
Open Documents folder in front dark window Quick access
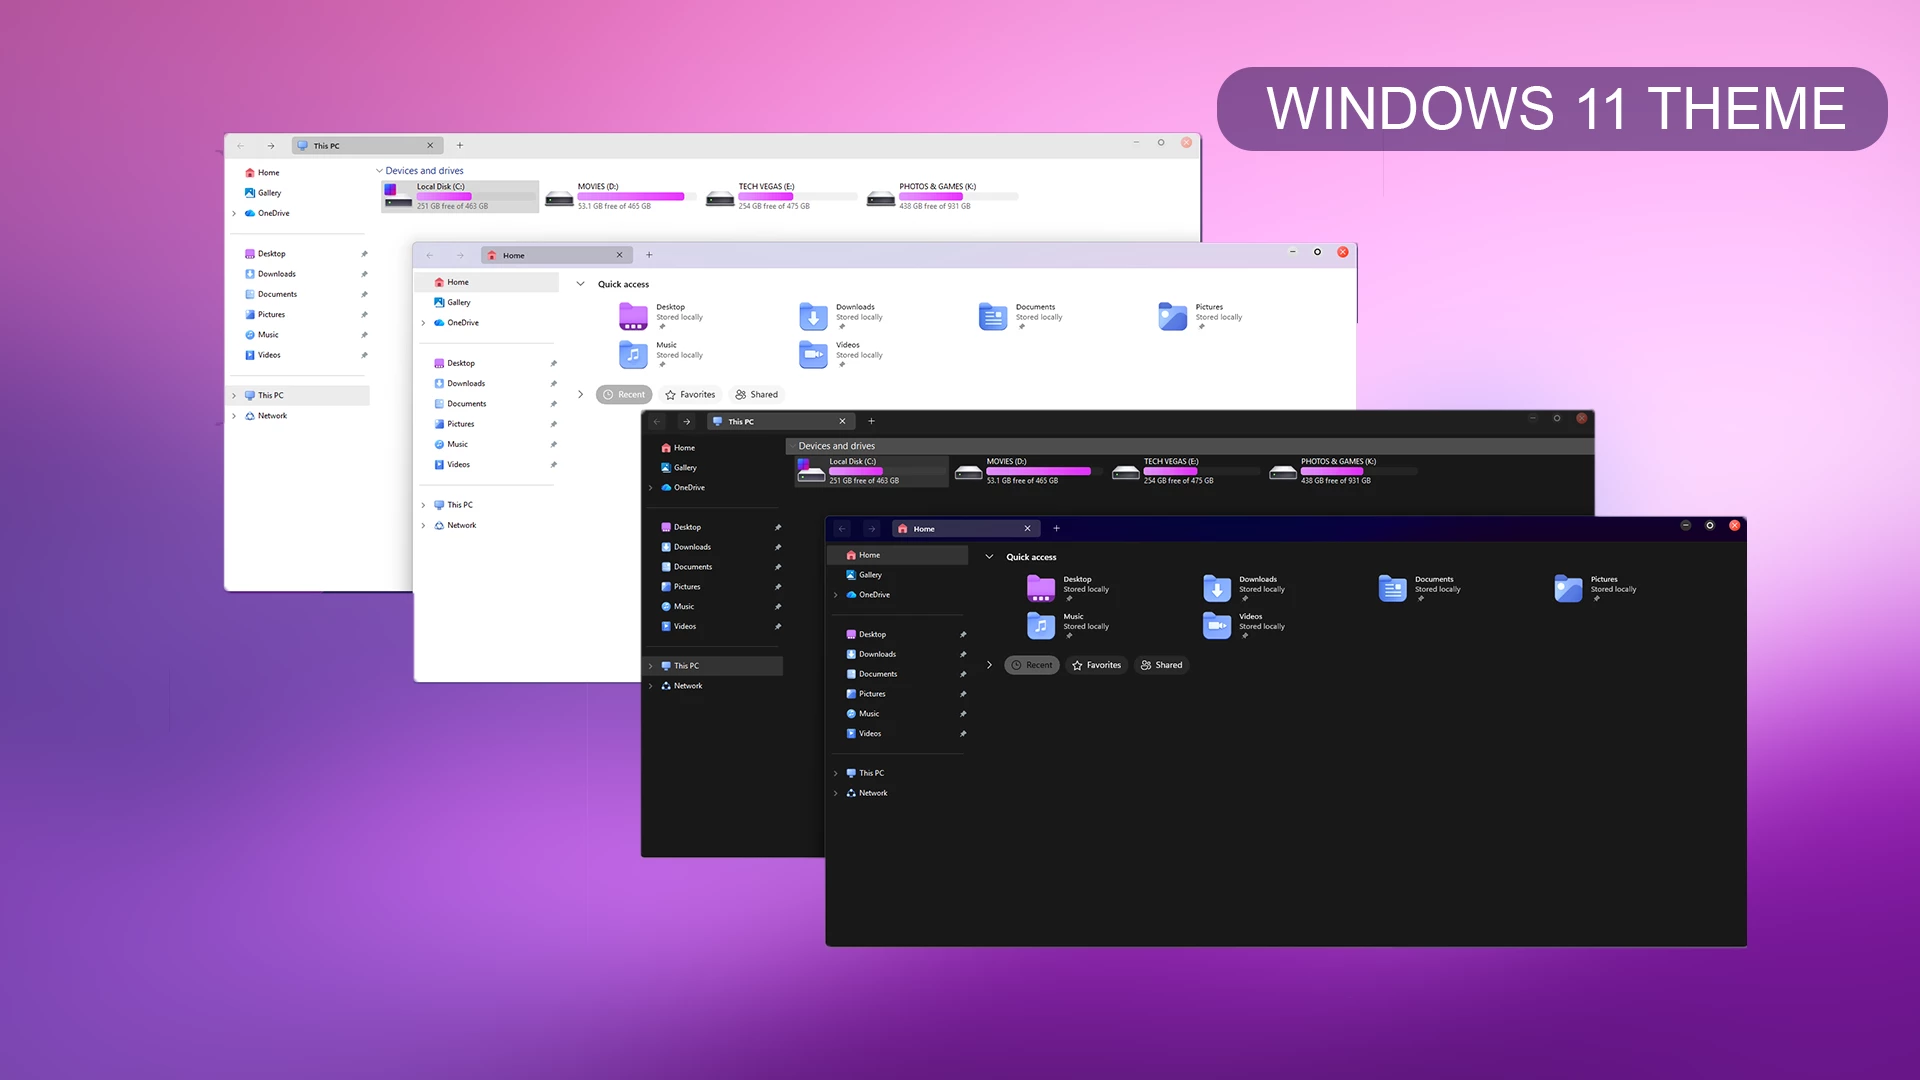click(1420, 588)
